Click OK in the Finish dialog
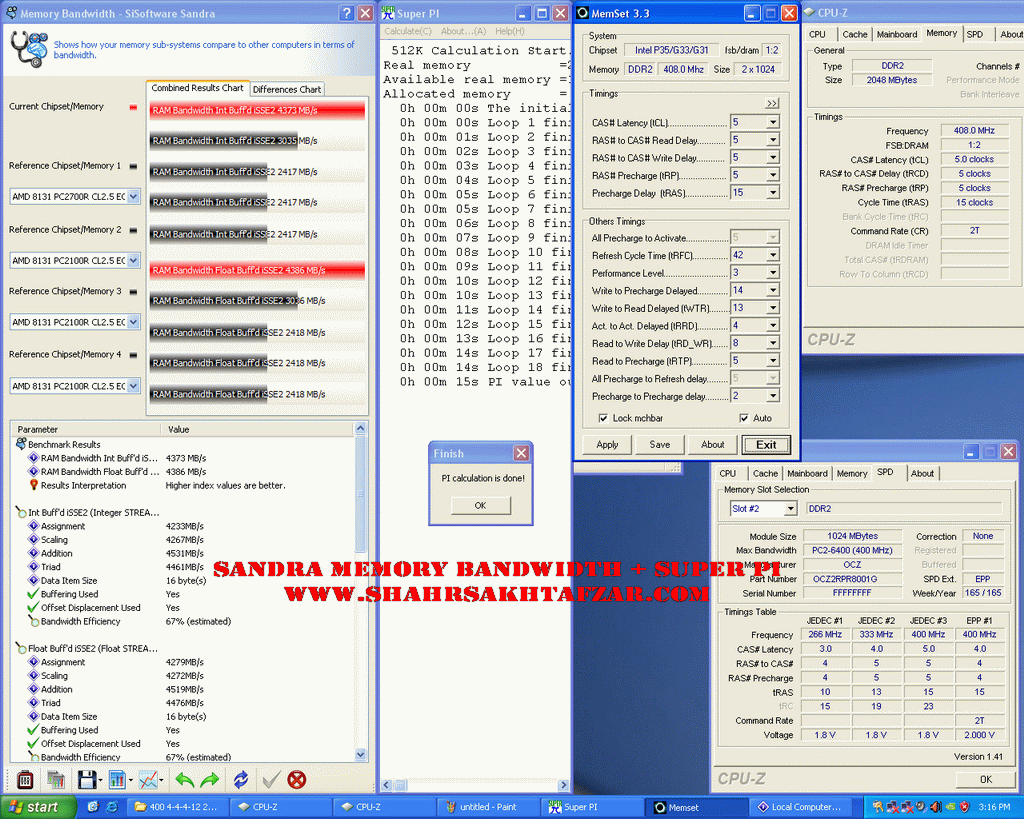The width and height of the screenshot is (1024, 819). pos(481,506)
